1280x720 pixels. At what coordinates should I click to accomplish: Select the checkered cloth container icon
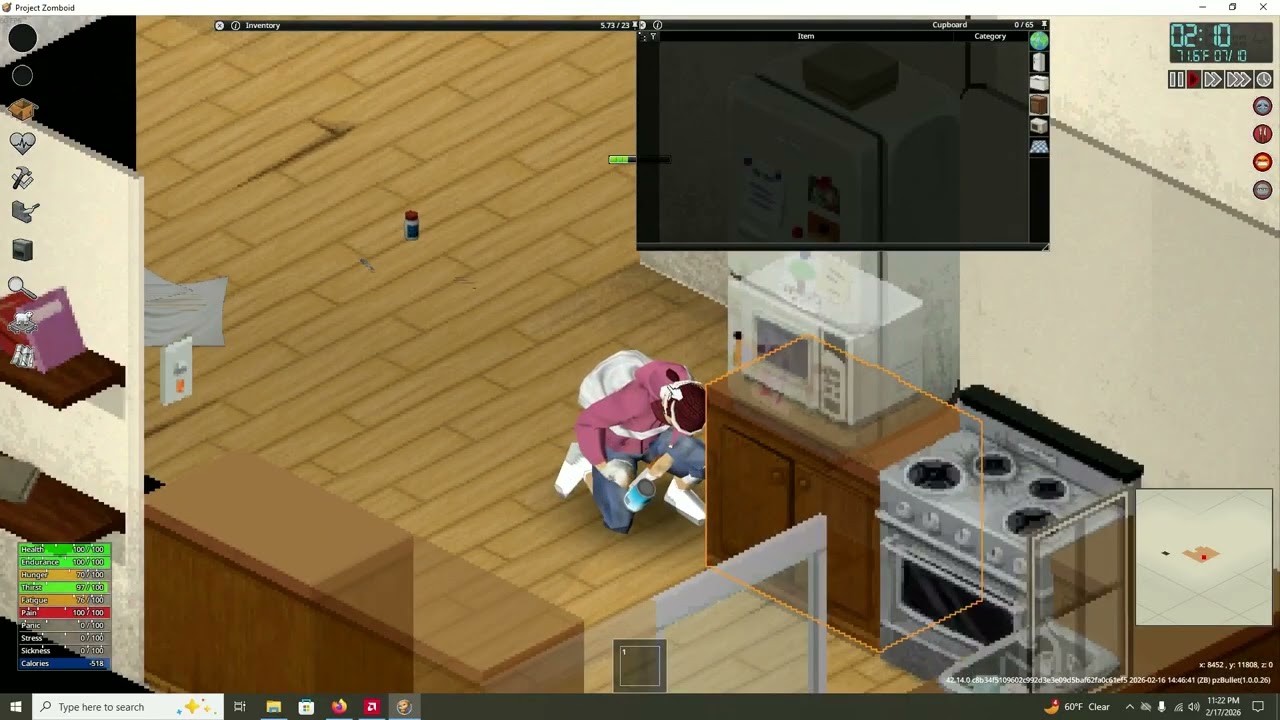(x=1039, y=147)
